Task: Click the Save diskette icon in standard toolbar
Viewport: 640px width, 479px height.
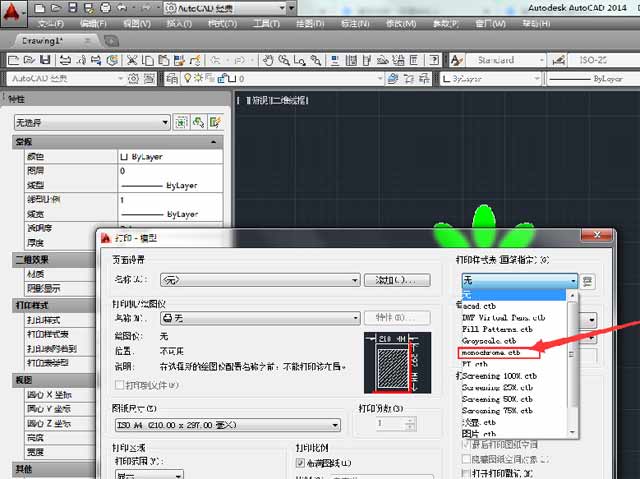Action: [x=45, y=60]
